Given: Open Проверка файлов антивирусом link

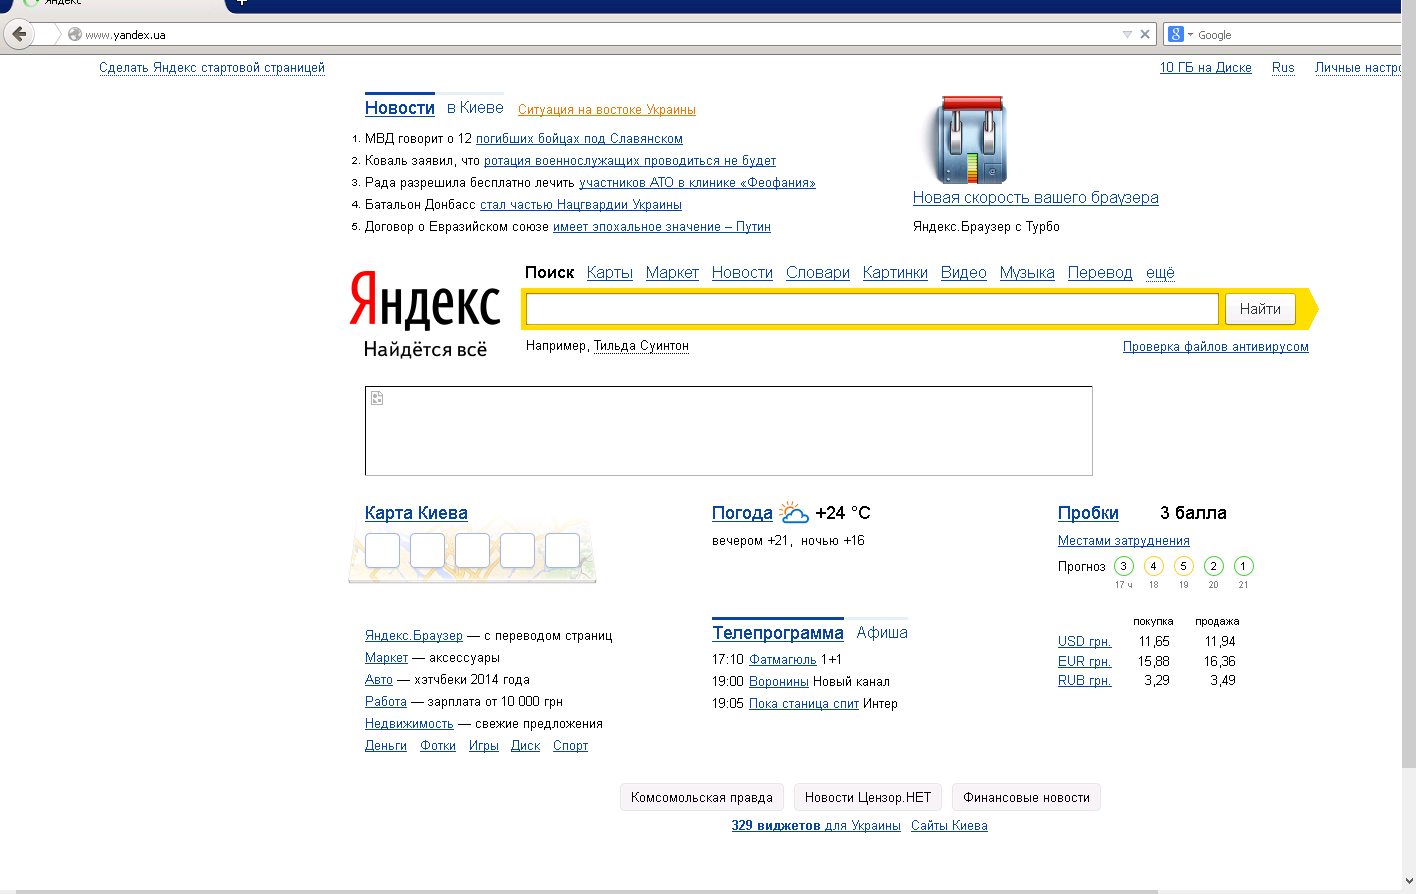Looking at the screenshot, I should [1216, 347].
